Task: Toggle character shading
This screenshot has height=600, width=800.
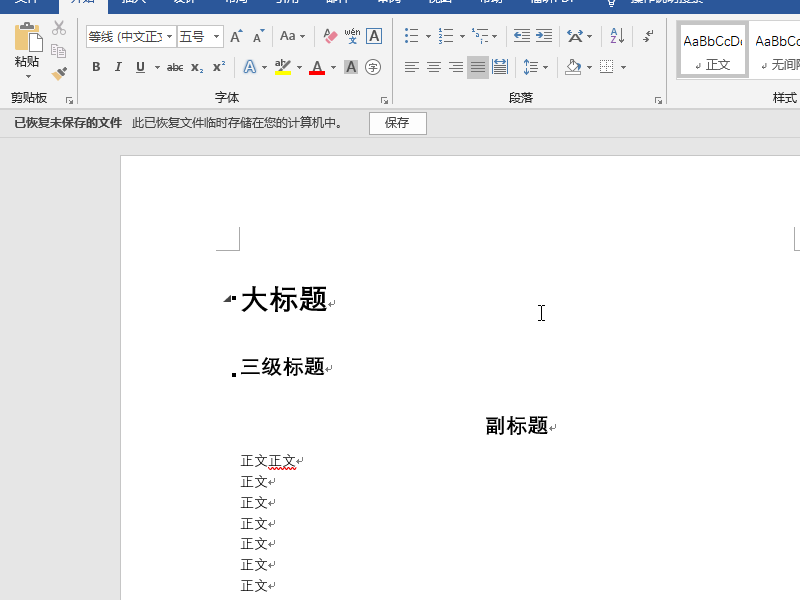Action: coord(351,67)
